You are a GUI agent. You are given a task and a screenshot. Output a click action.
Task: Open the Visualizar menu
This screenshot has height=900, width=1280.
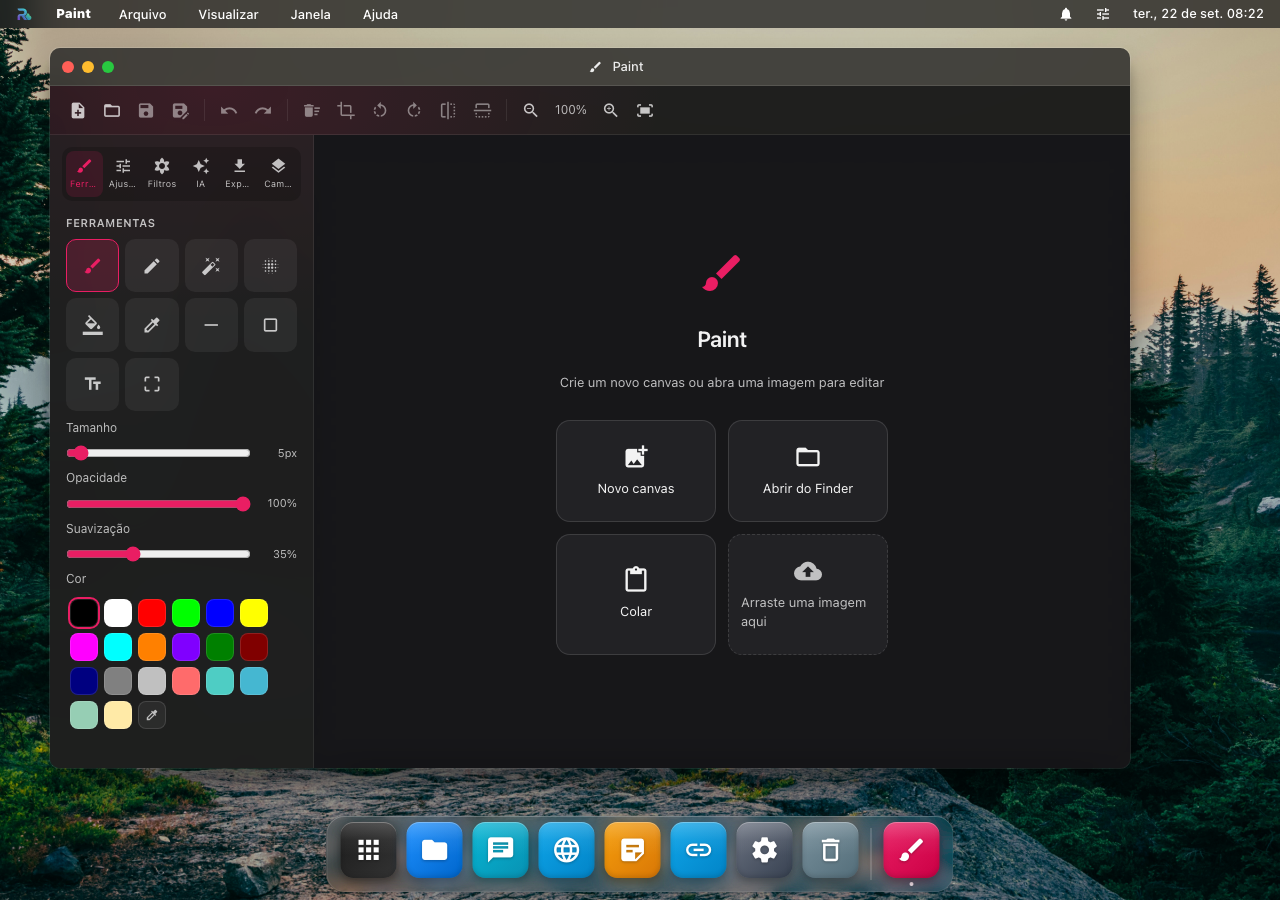(x=229, y=14)
